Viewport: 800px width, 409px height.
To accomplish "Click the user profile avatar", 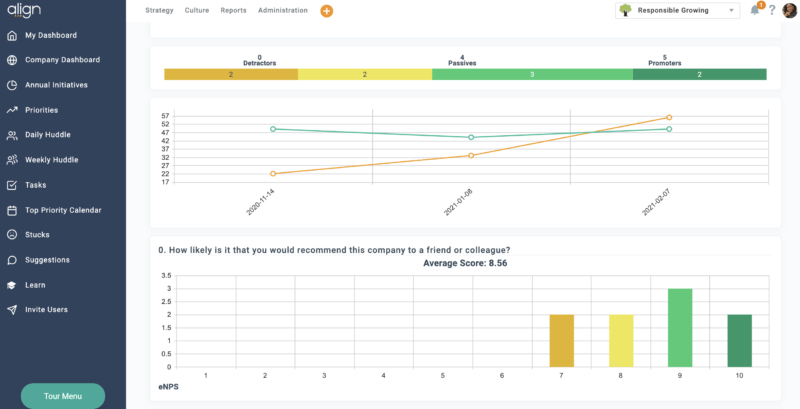I will click(x=790, y=10).
